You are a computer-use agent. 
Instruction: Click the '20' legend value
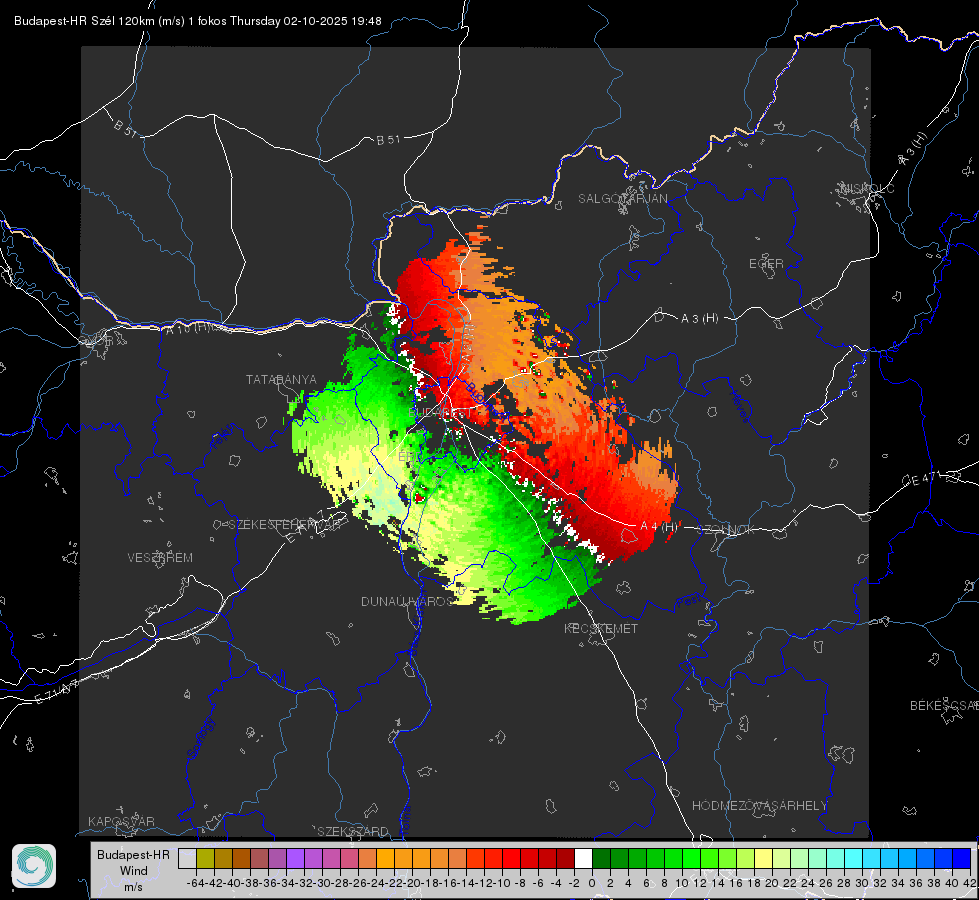tap(772, 883)
